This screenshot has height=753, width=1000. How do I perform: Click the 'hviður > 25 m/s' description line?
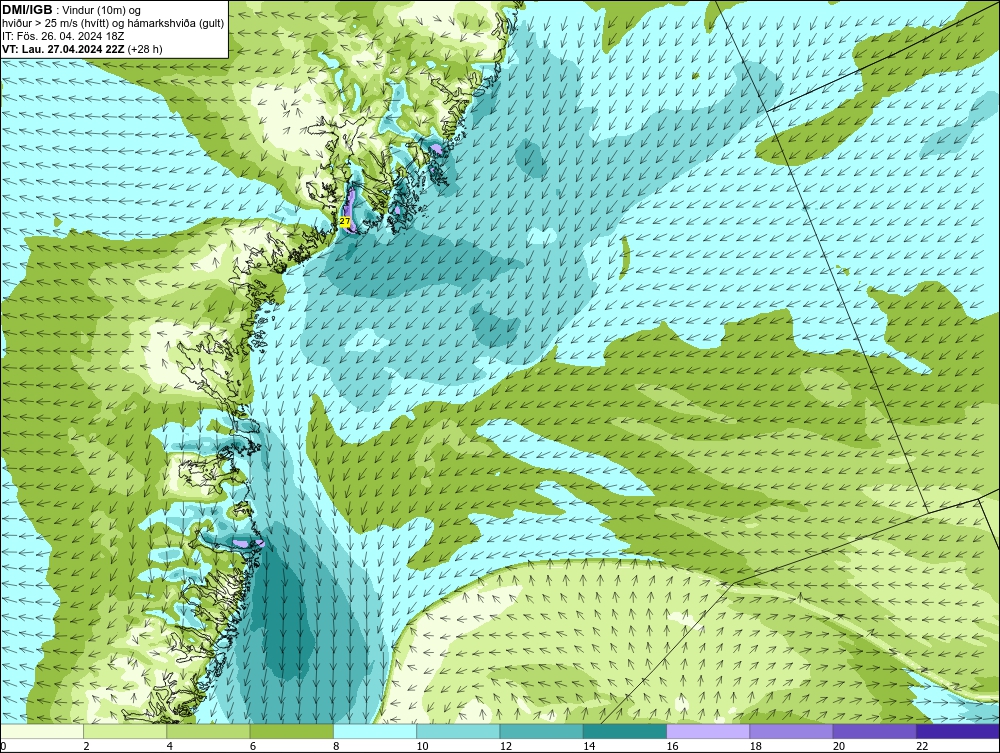pos(113,23)
